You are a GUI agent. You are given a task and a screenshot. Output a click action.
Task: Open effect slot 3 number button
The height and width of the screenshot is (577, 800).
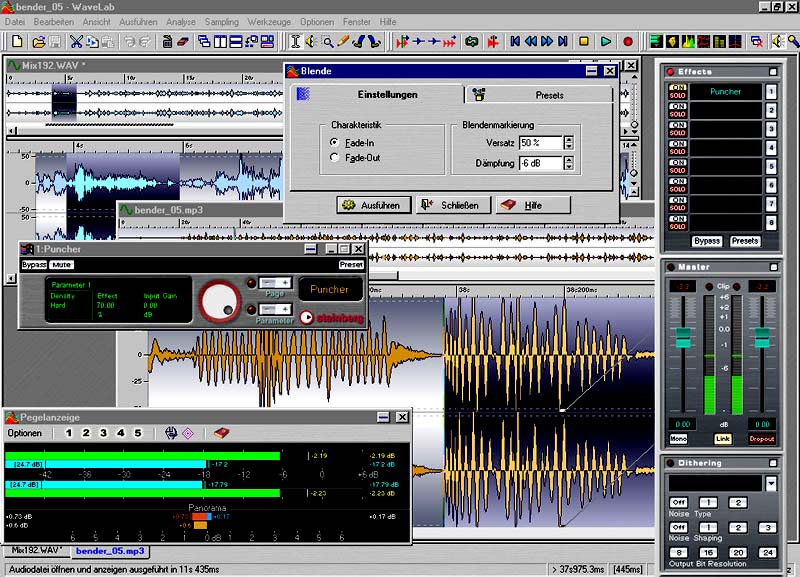pyautogui.click(x=771, y=129)
